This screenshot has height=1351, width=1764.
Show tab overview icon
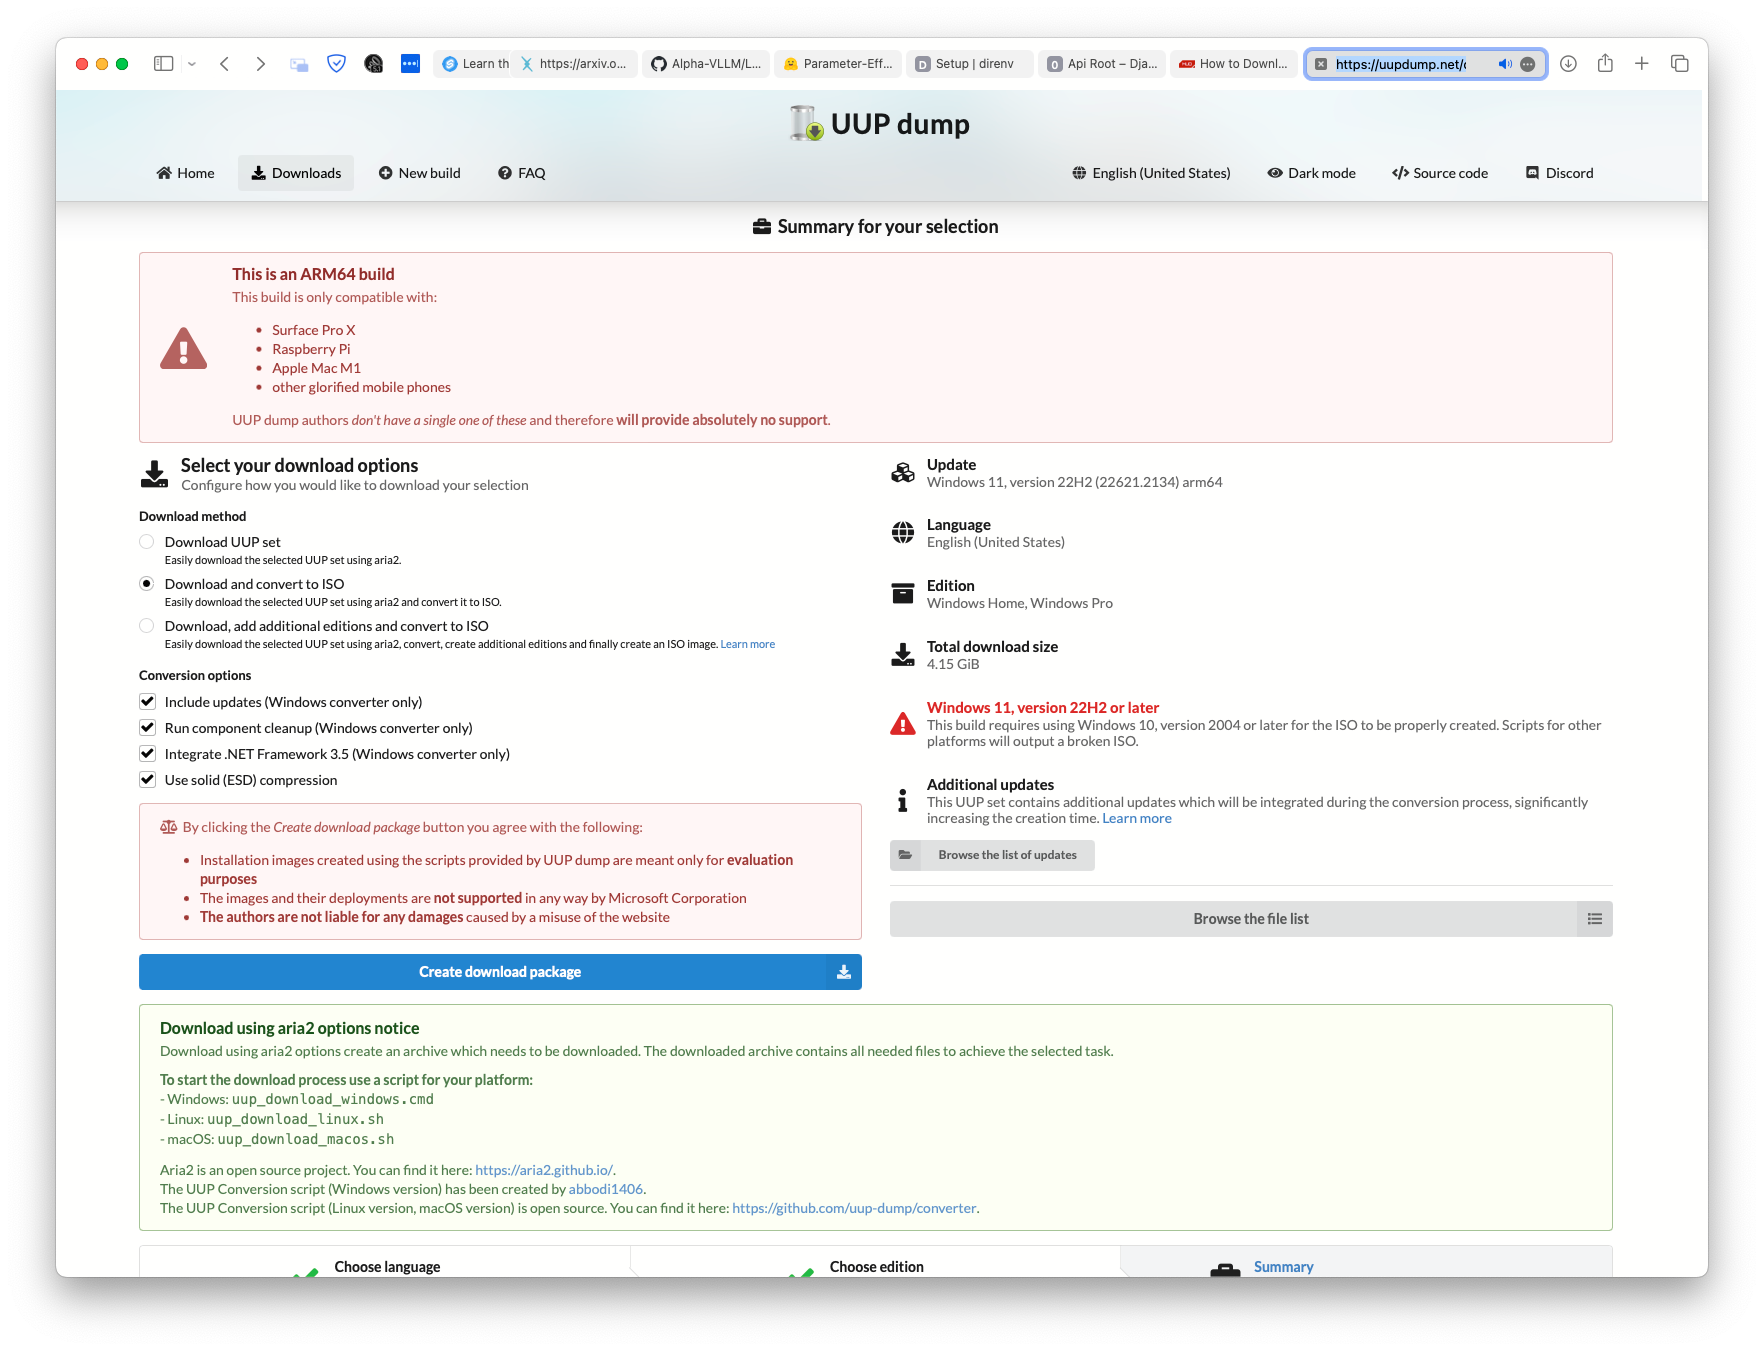tap(1680, 64)
